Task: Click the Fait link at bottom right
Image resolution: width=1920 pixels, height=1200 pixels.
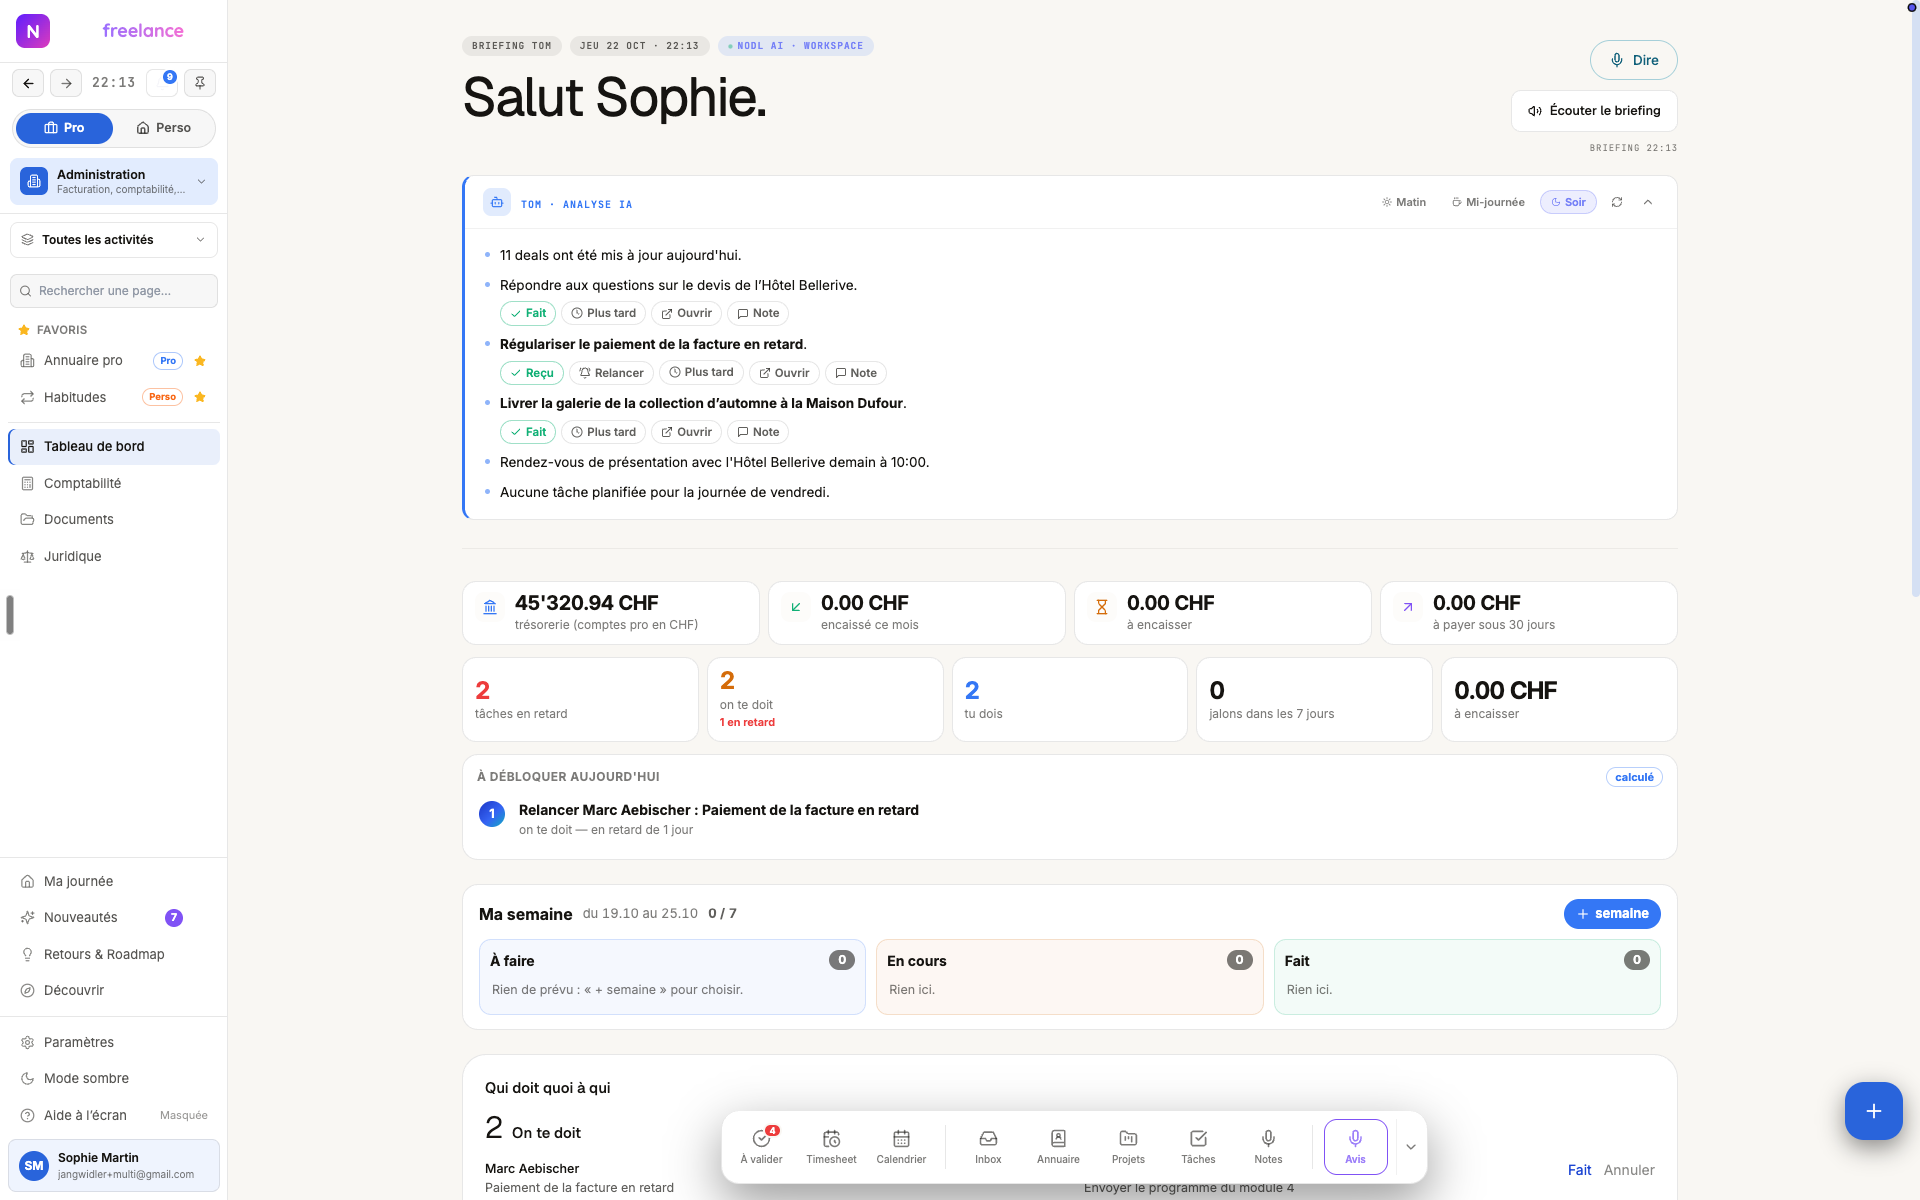Action: coord(1579,1170)
